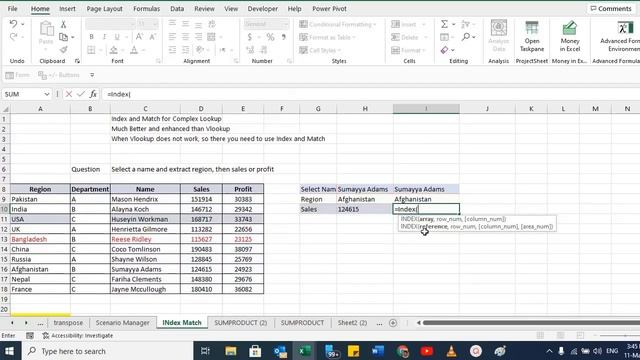Add a new sheet with plus button
Image resolution: width=640 pixels, height=360 pixels.
[x=393, y=323]
